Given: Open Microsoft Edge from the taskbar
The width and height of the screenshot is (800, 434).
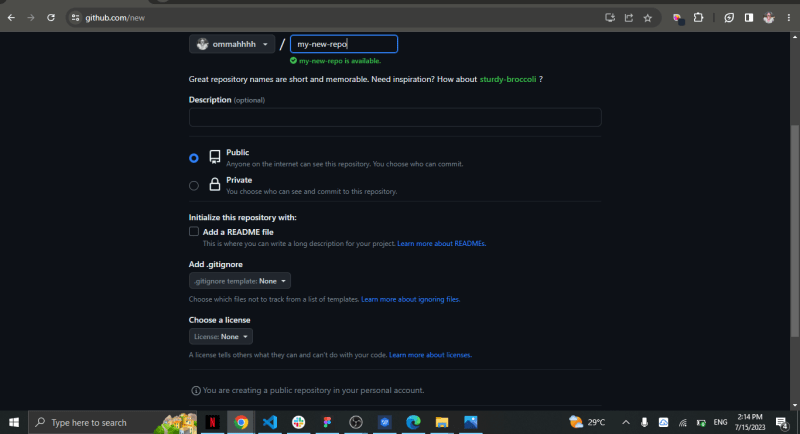Looking at the screenshot, I should (413, 422).
